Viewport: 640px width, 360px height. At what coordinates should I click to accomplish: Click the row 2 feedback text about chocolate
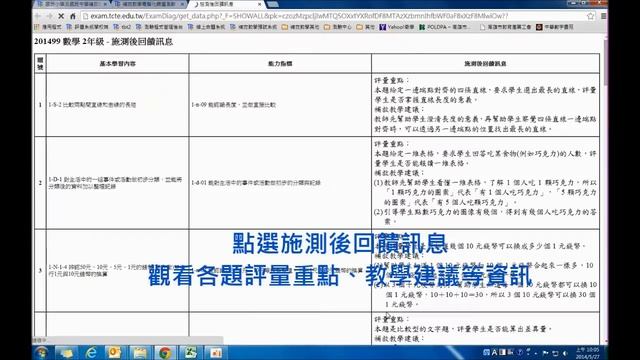coord(485,183)
